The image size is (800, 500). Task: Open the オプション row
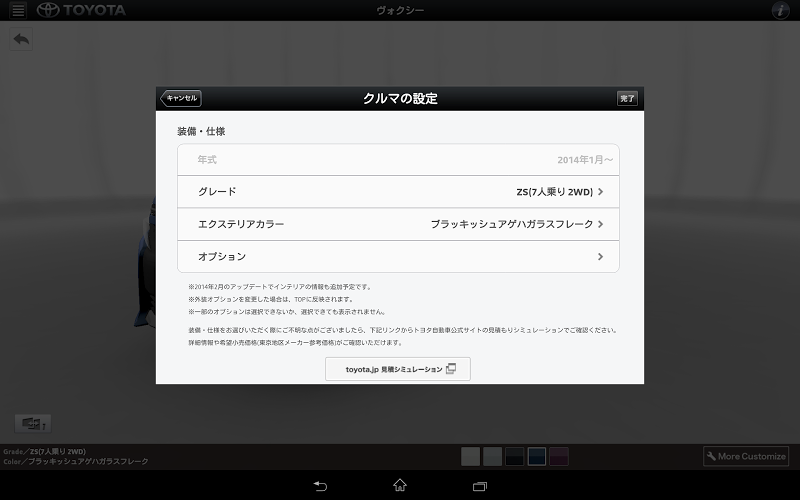[398, 257]
